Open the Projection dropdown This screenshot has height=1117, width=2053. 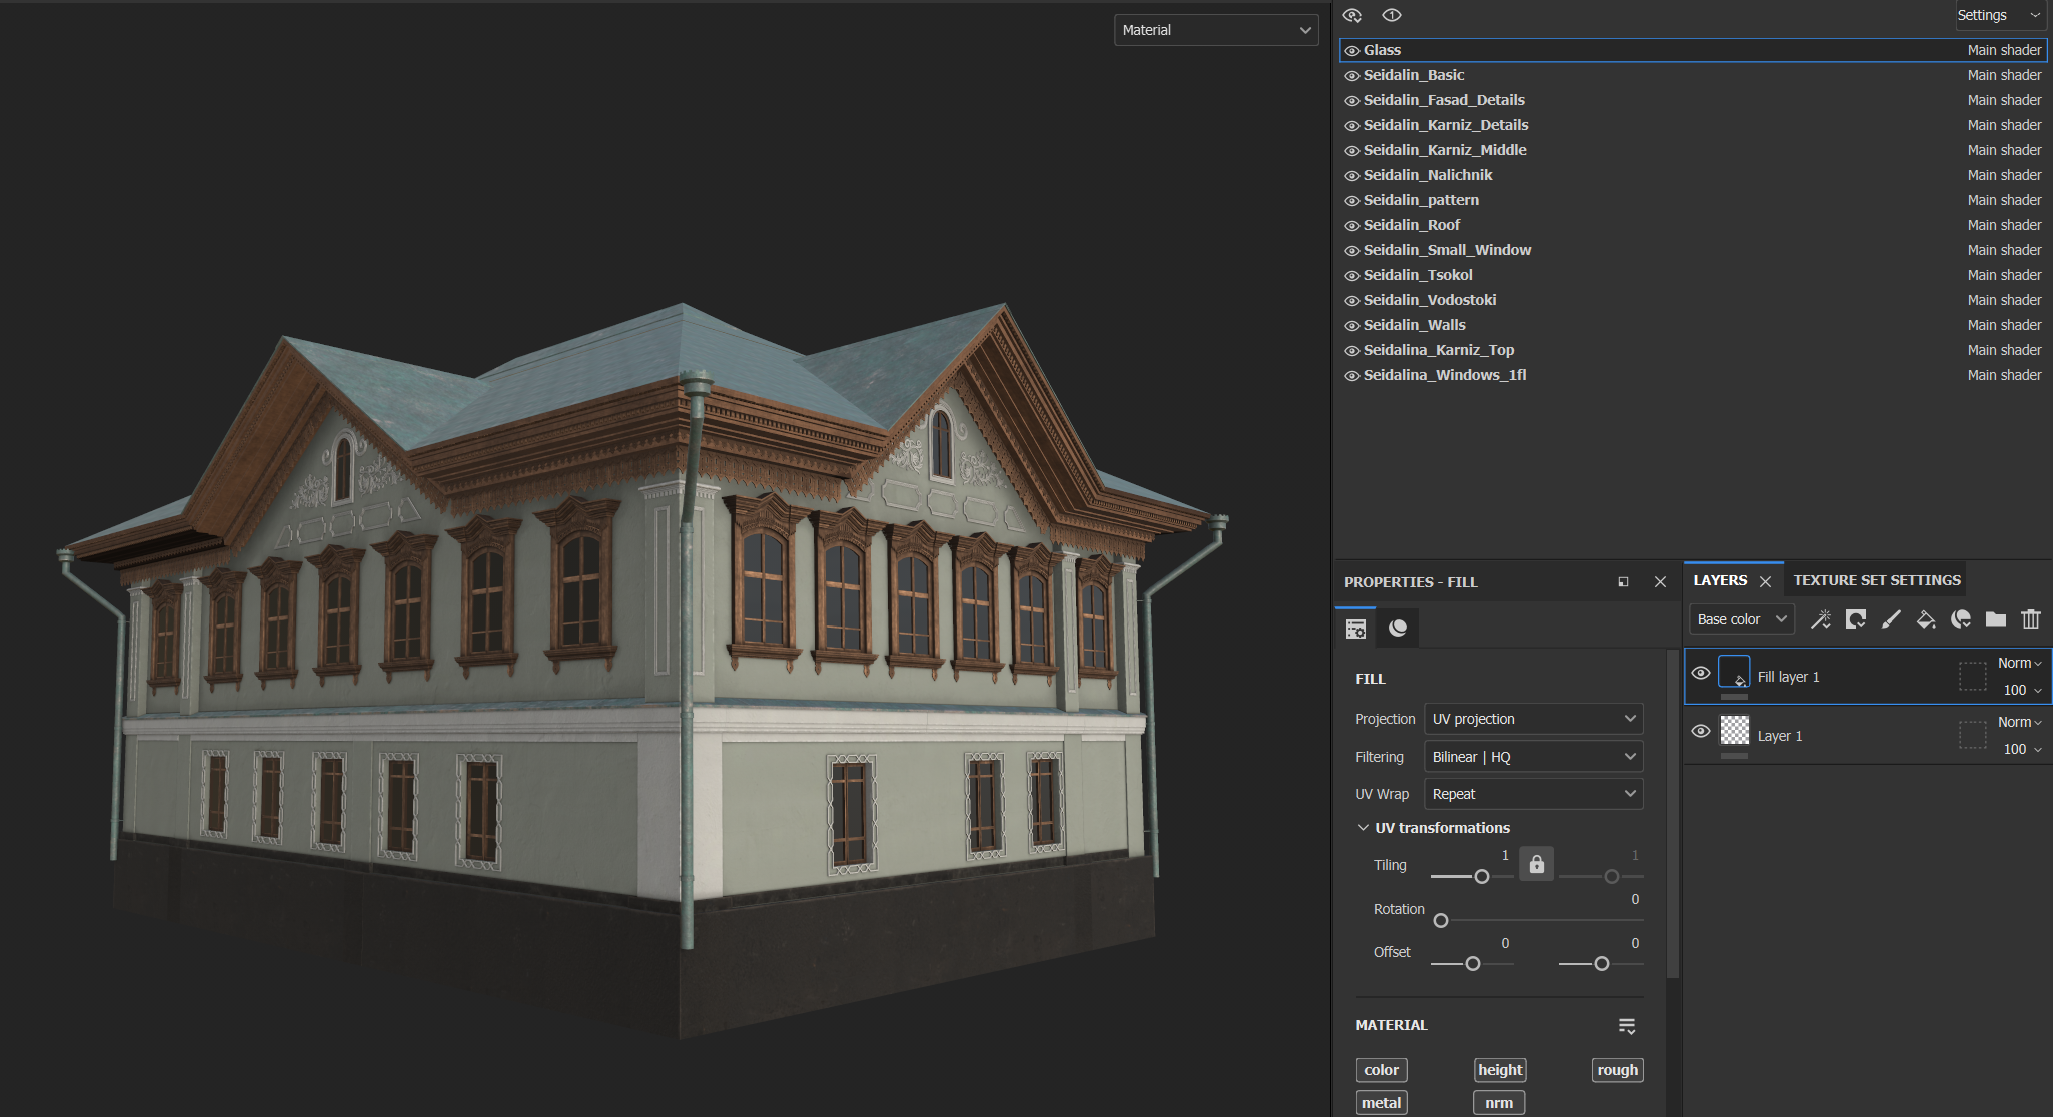pyautogui.click(x=1534, y=719)
